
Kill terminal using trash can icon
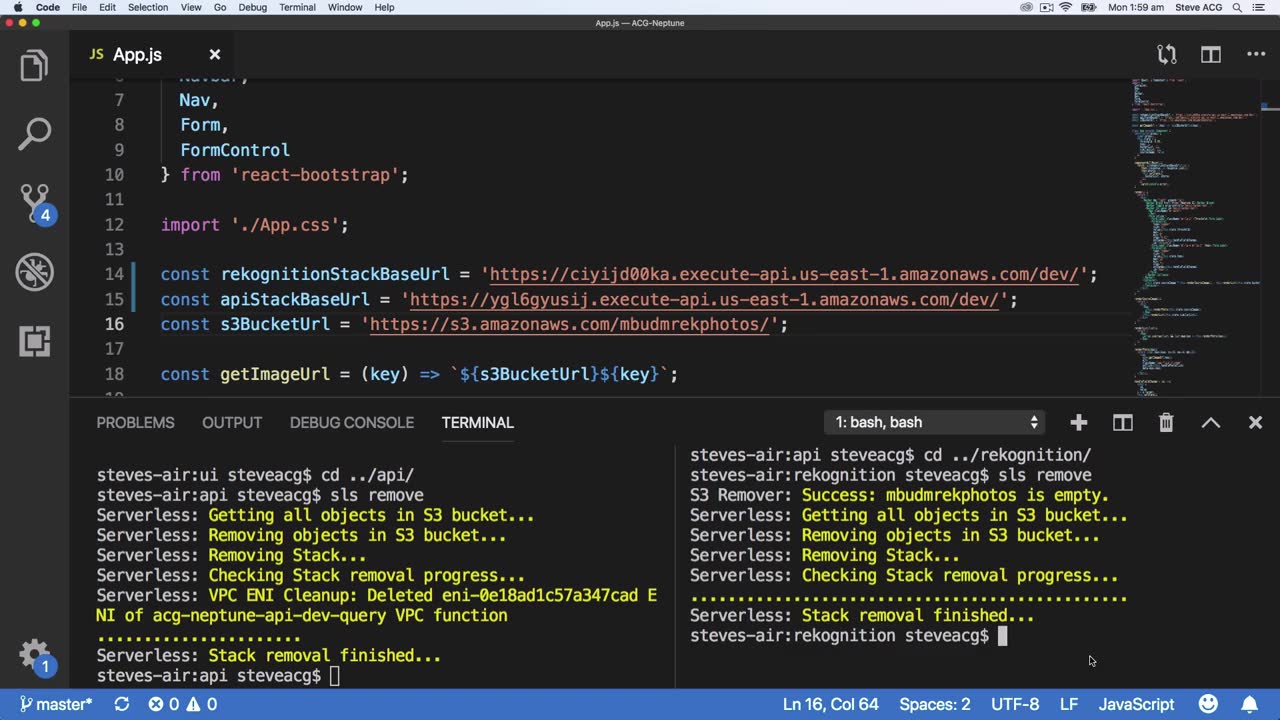click(1166, 423)
